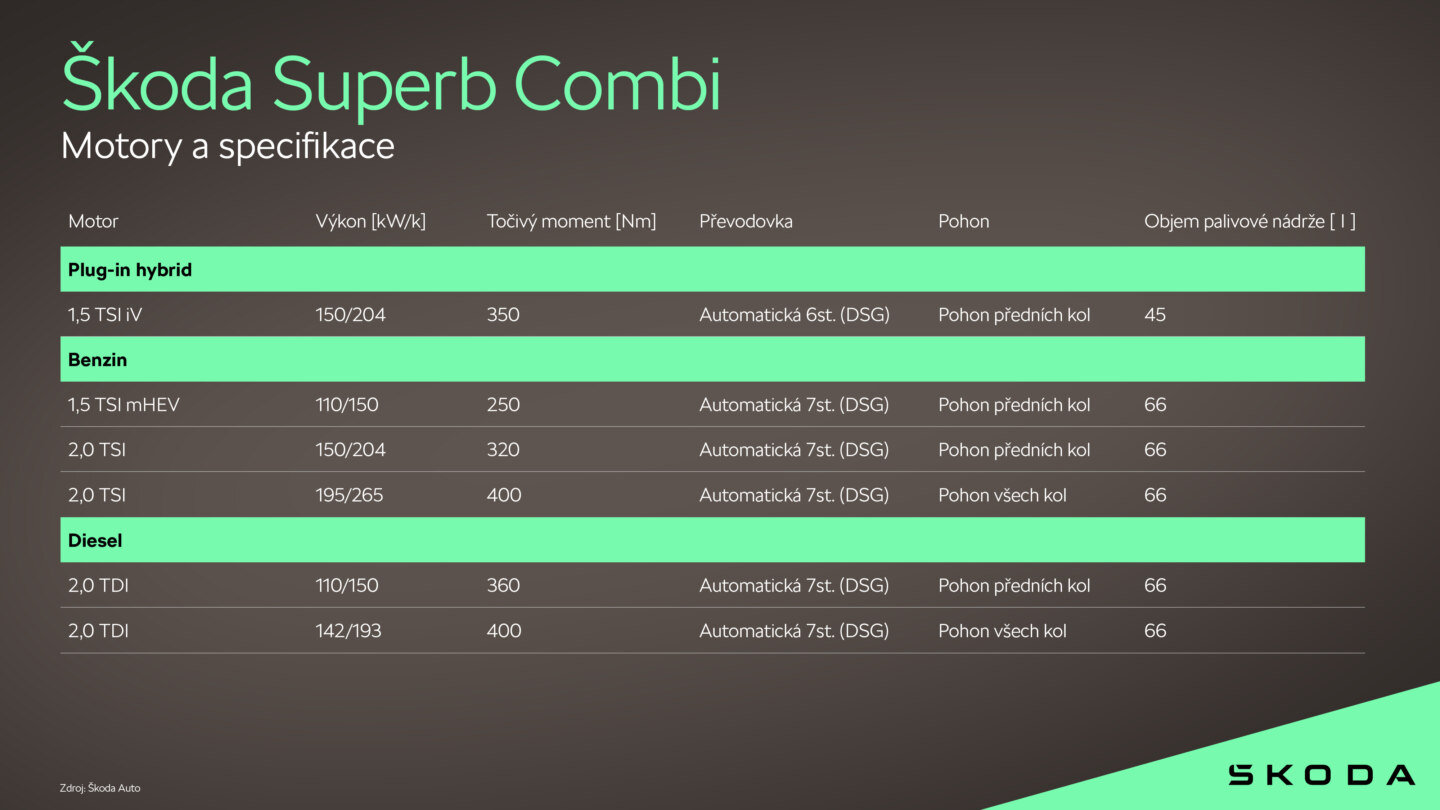Click the Motor column header

click(x=93, y=221)
